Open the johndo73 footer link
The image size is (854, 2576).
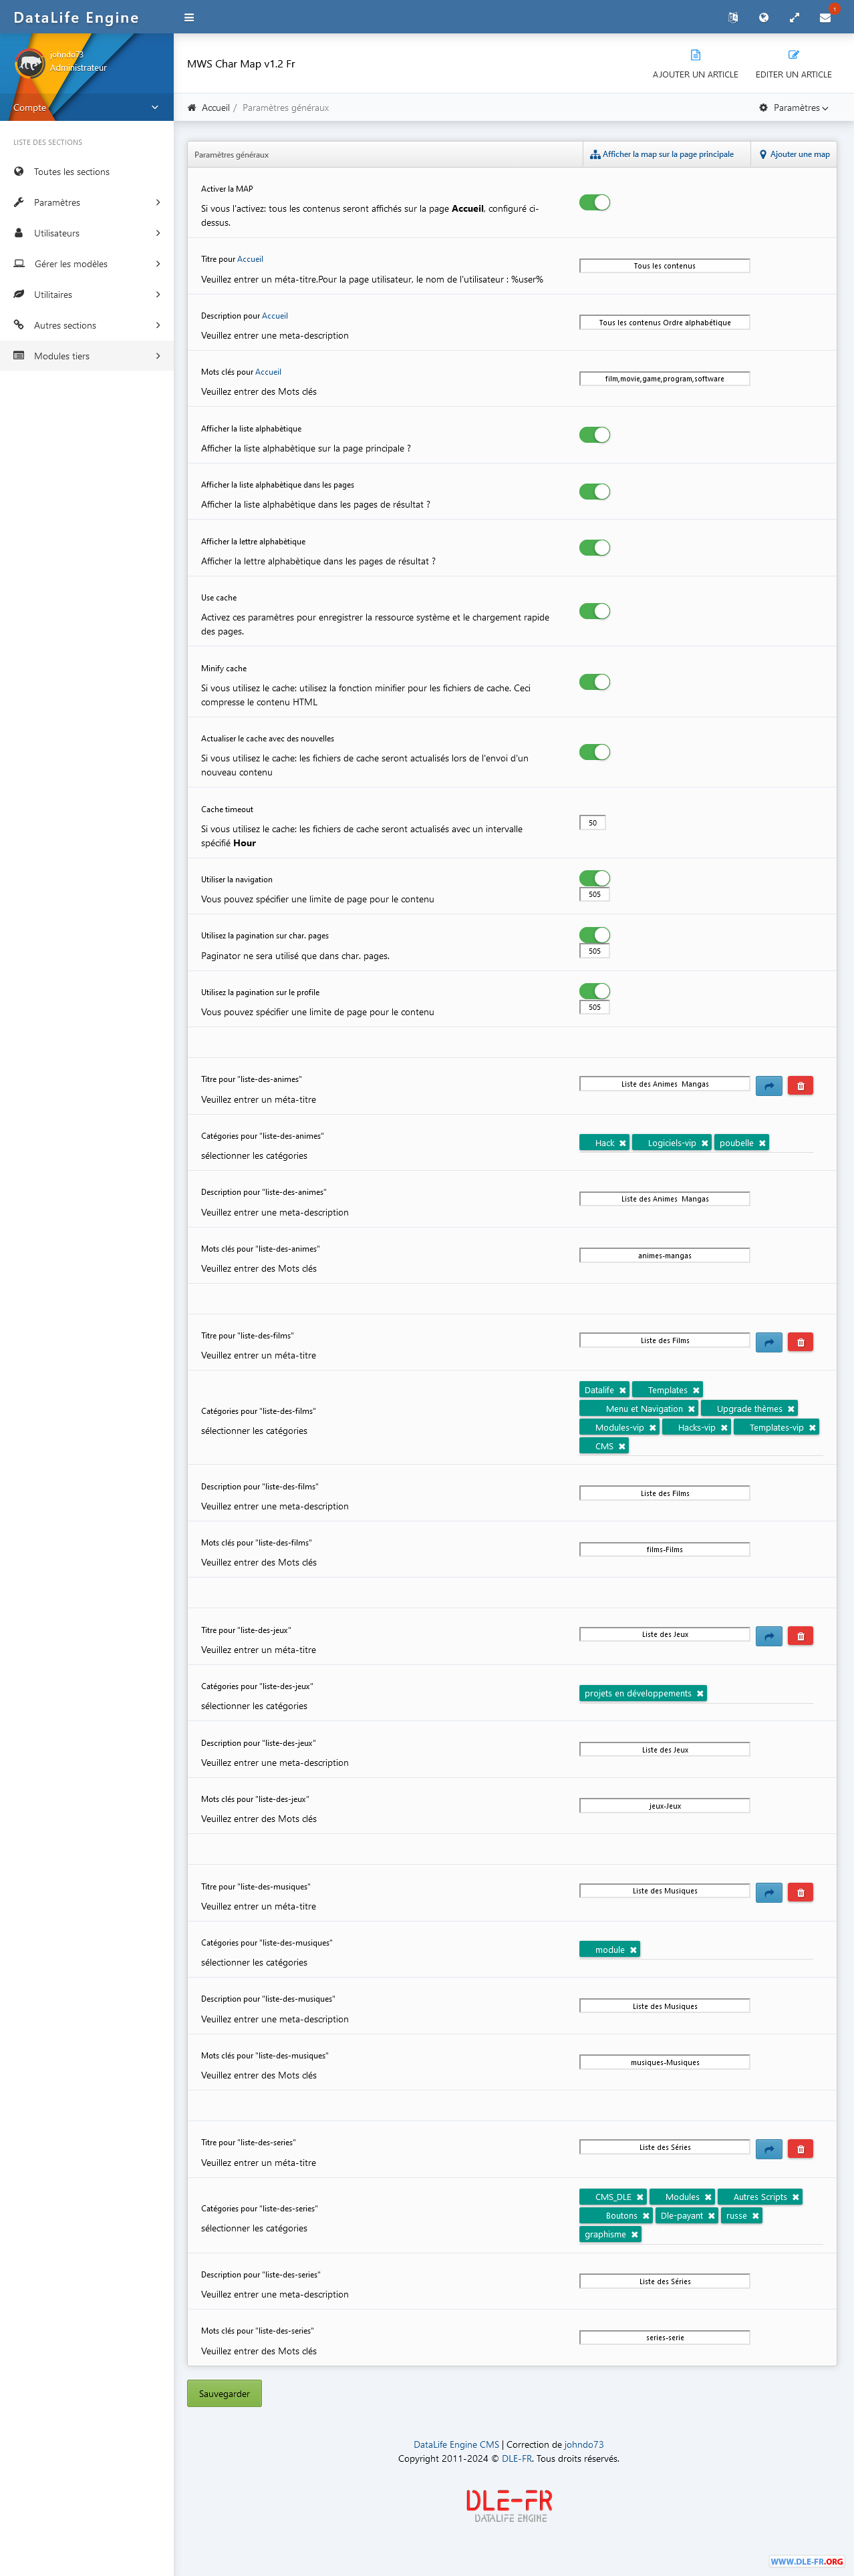(584, 2444)
